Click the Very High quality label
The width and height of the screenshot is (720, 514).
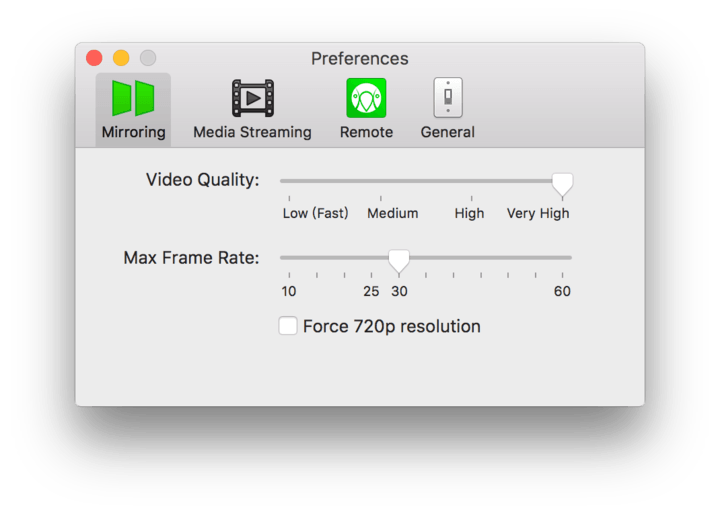[x=538, y=213]
